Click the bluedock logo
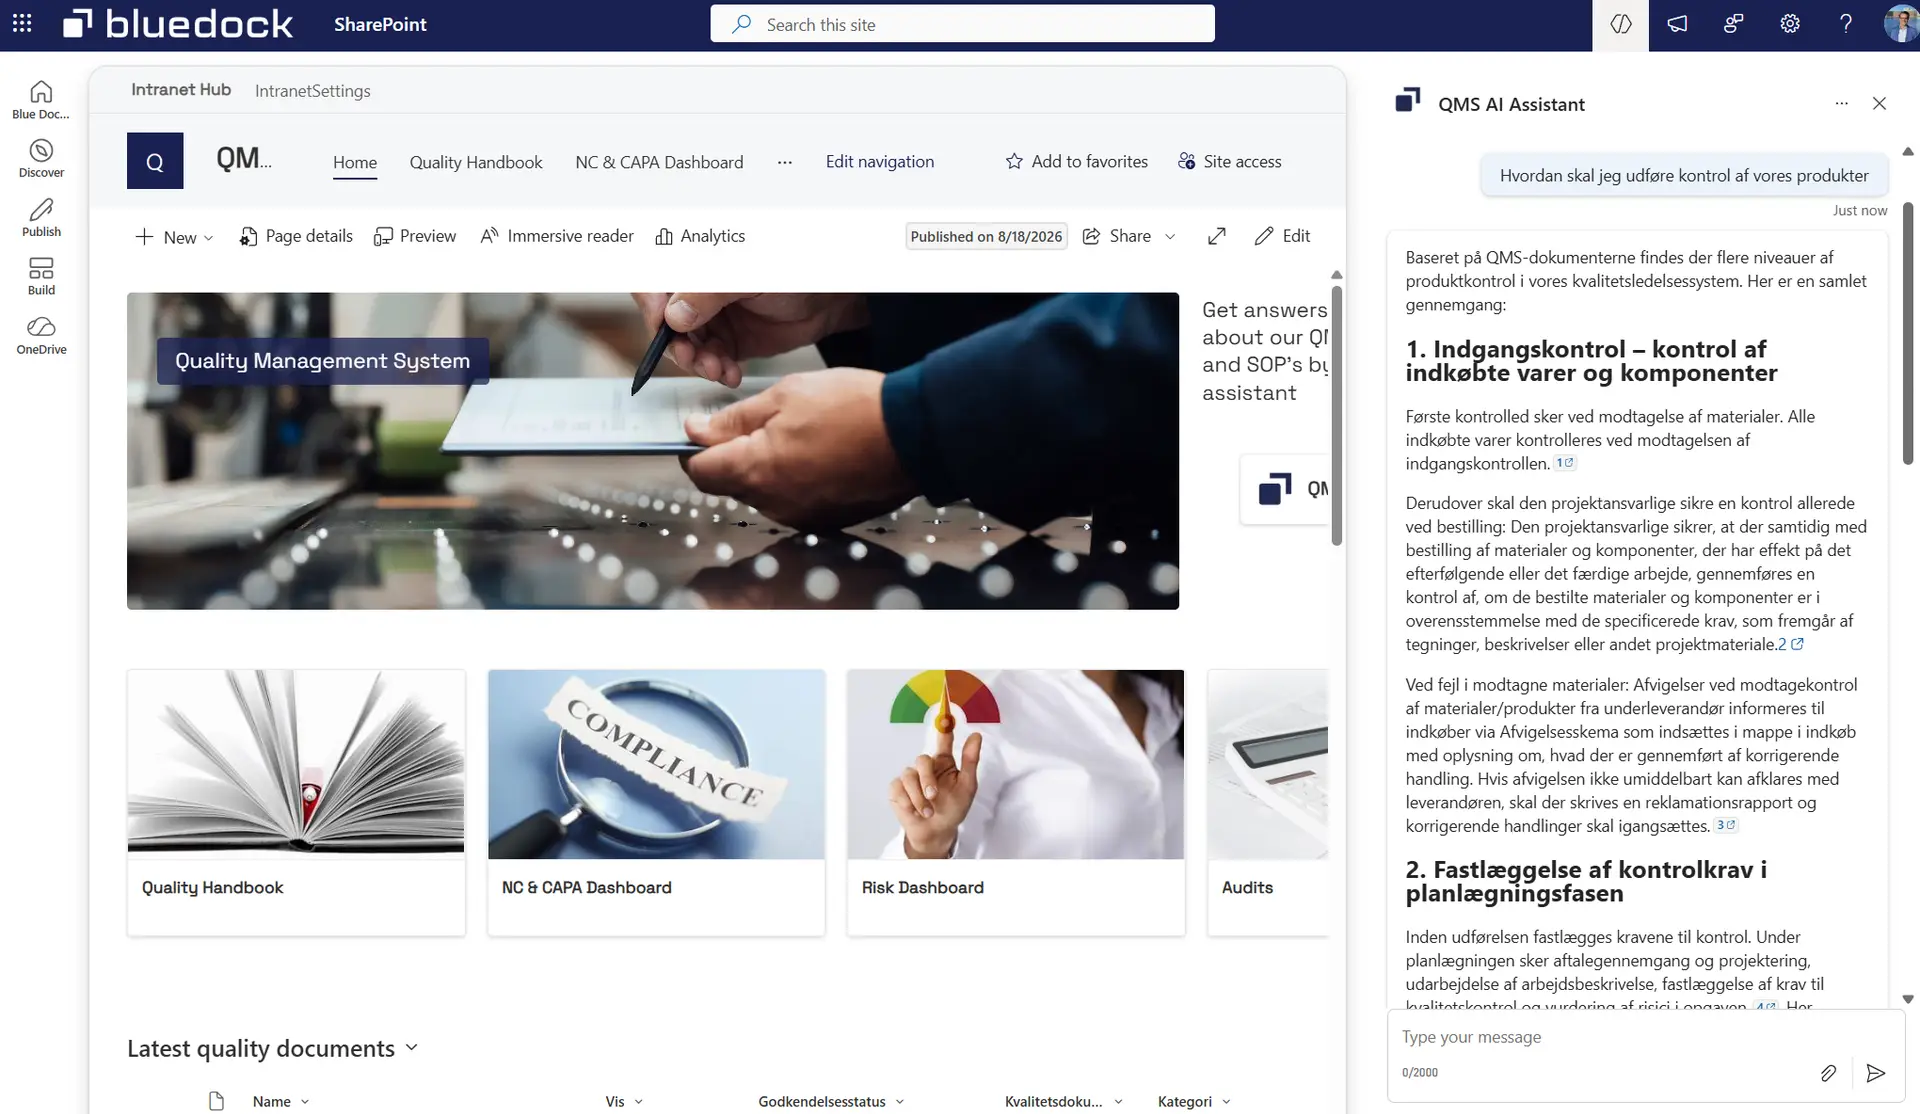 178,24
